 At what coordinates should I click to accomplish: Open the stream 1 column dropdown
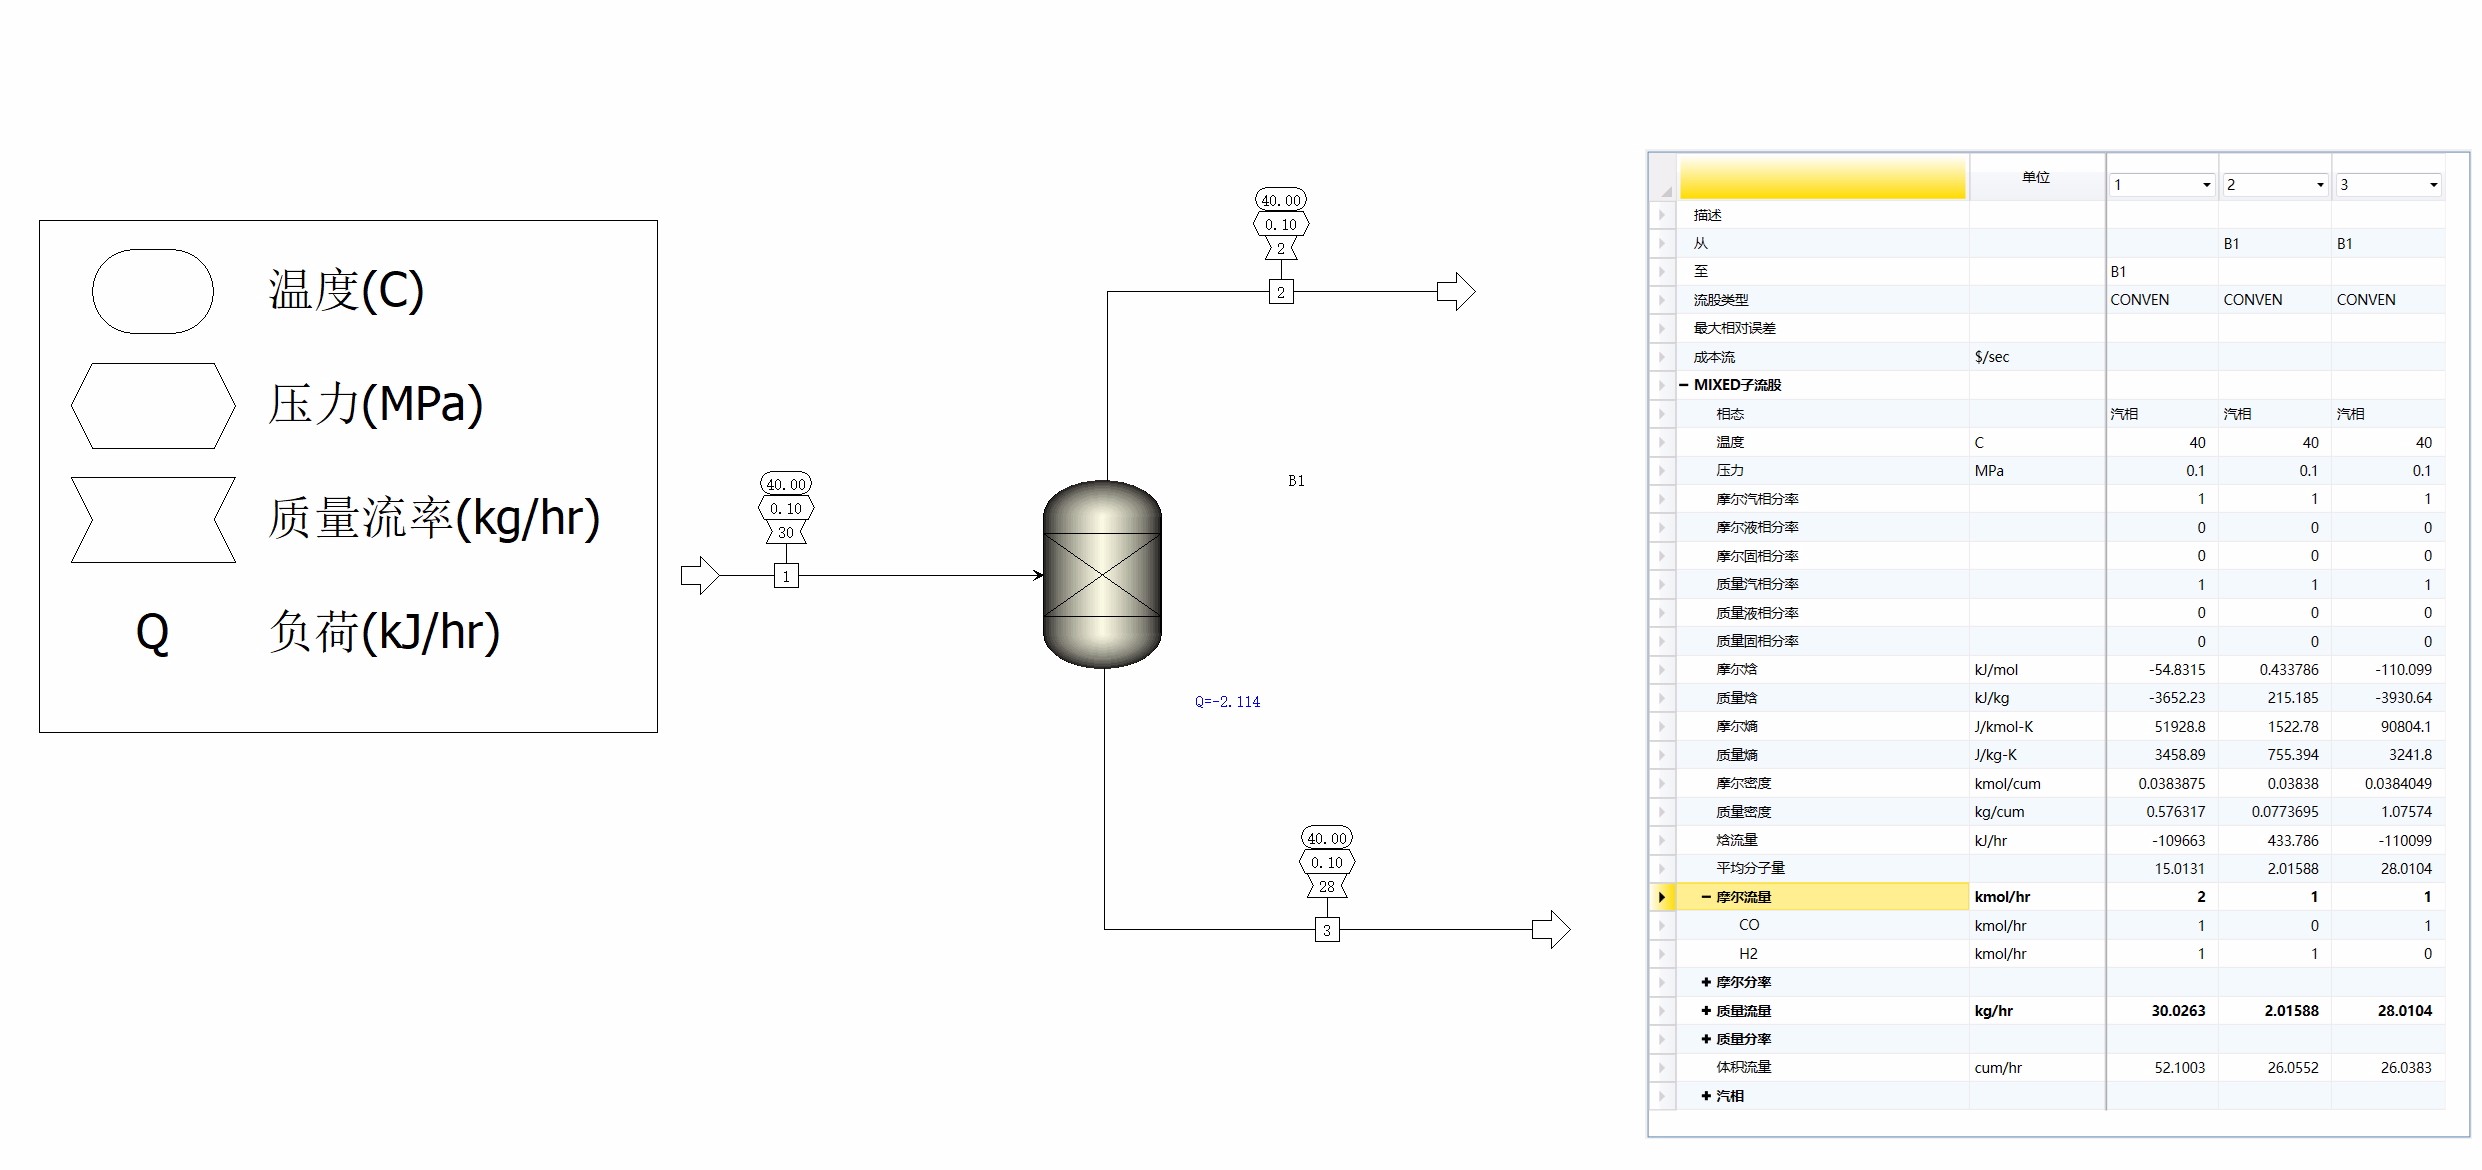click(x=2206, y=185)
